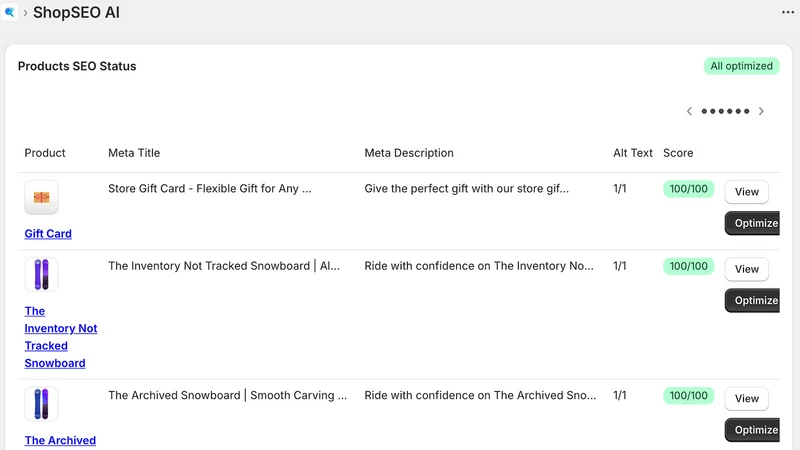Viewport: 800px width, 450px height.
Task: Click the ShopSEO AI breadcrumb title
Action: pos(77,12)
